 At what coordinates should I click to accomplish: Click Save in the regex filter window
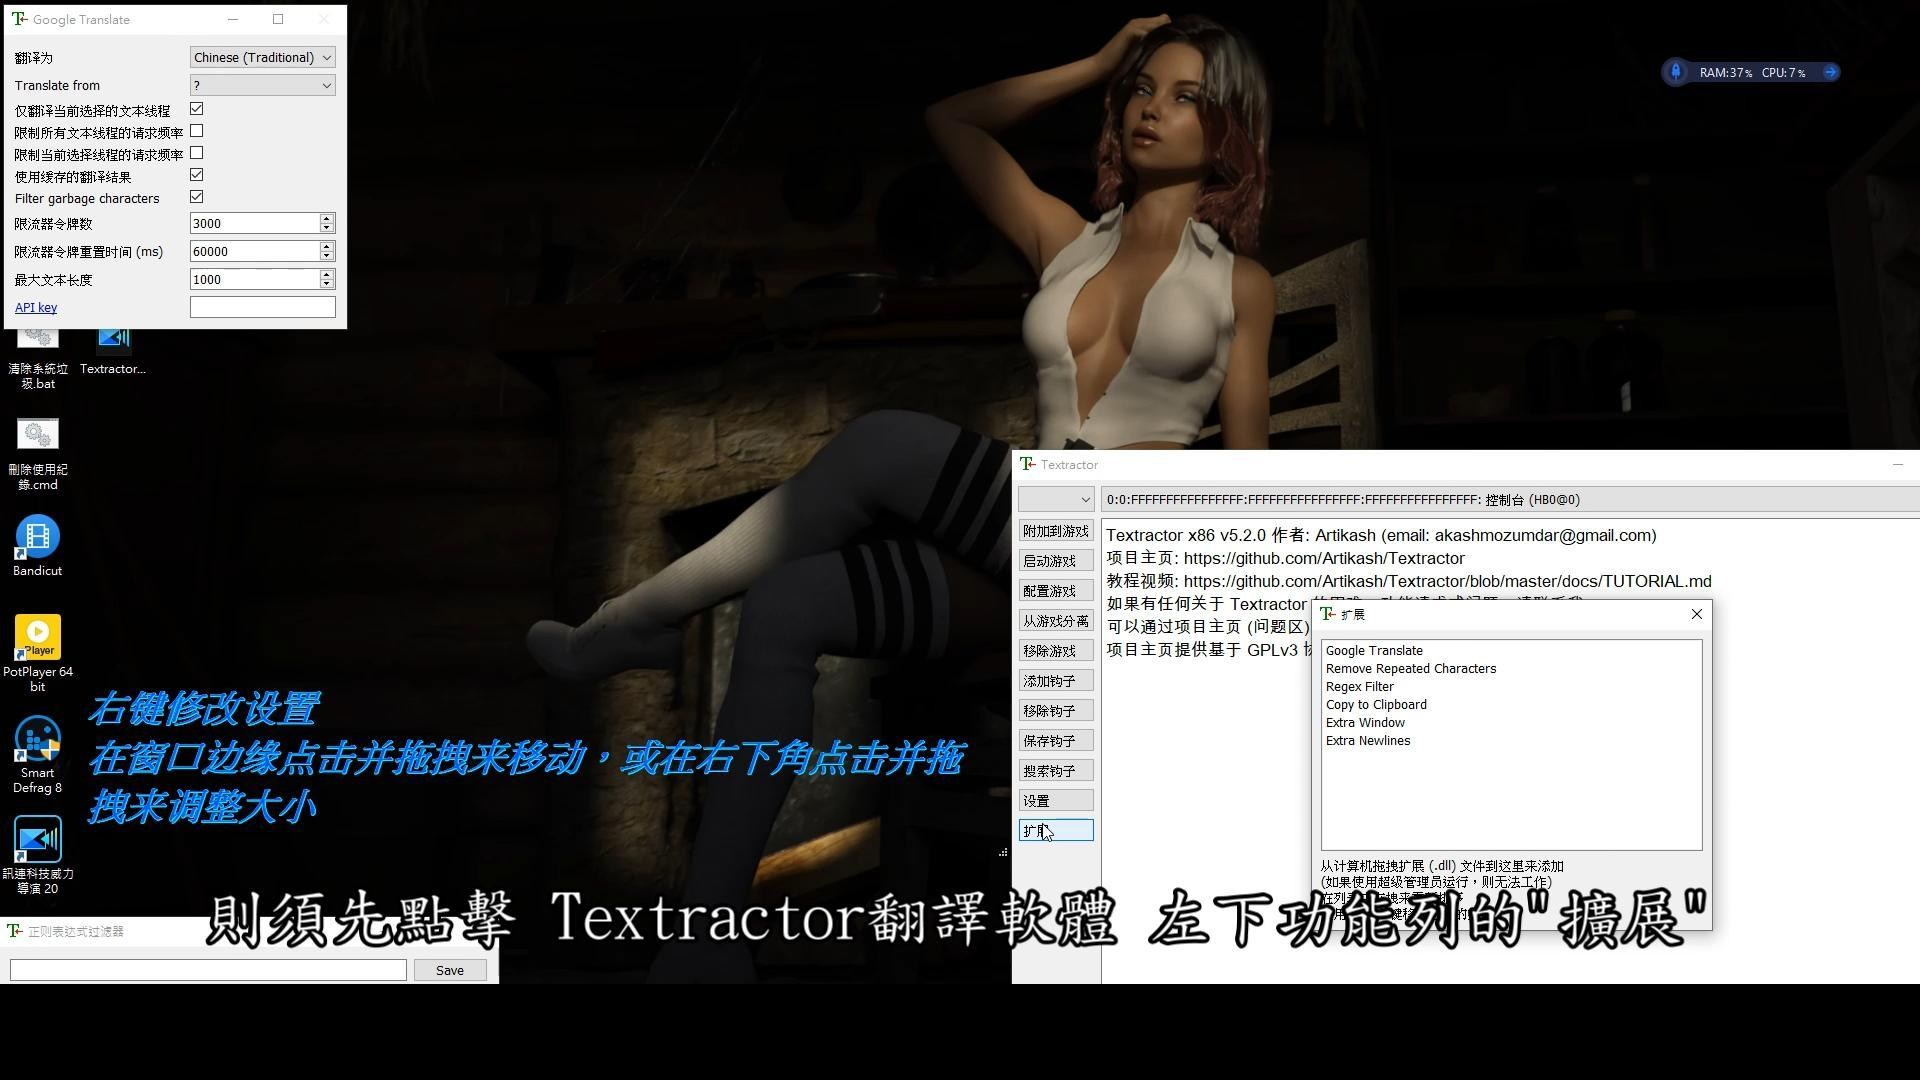click(449, 969)
